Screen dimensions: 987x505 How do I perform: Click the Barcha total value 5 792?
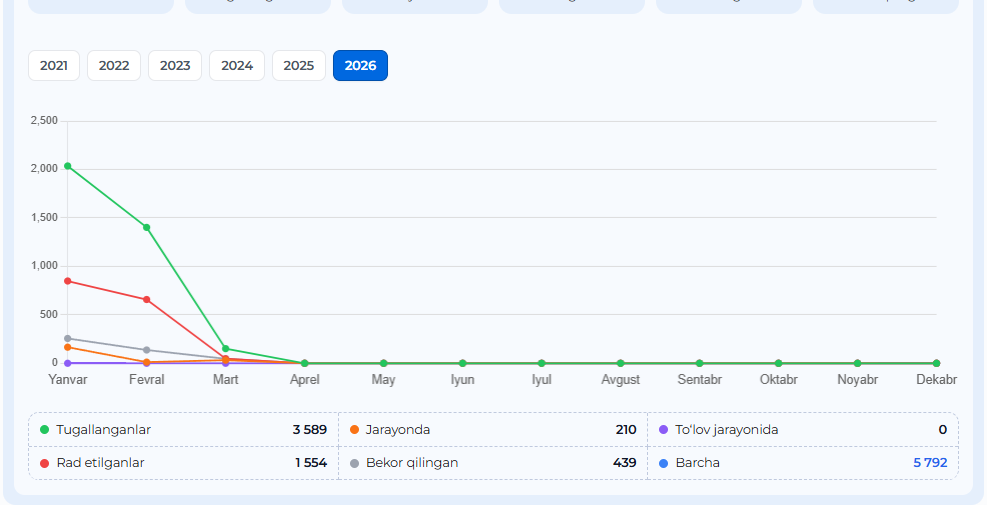point(929,463)
